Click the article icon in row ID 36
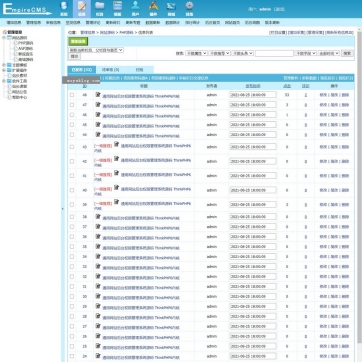The image size is (362, 362). [98, 237]
